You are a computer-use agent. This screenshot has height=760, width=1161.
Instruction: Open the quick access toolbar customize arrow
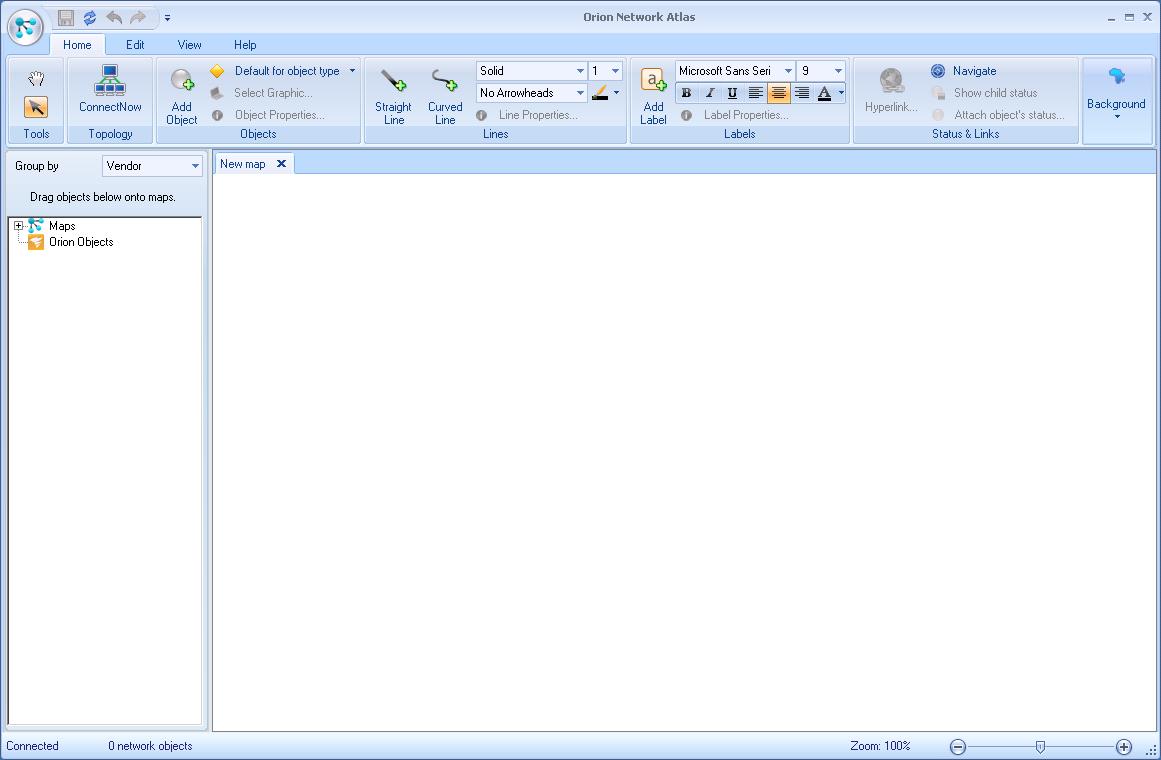point(167,18)
